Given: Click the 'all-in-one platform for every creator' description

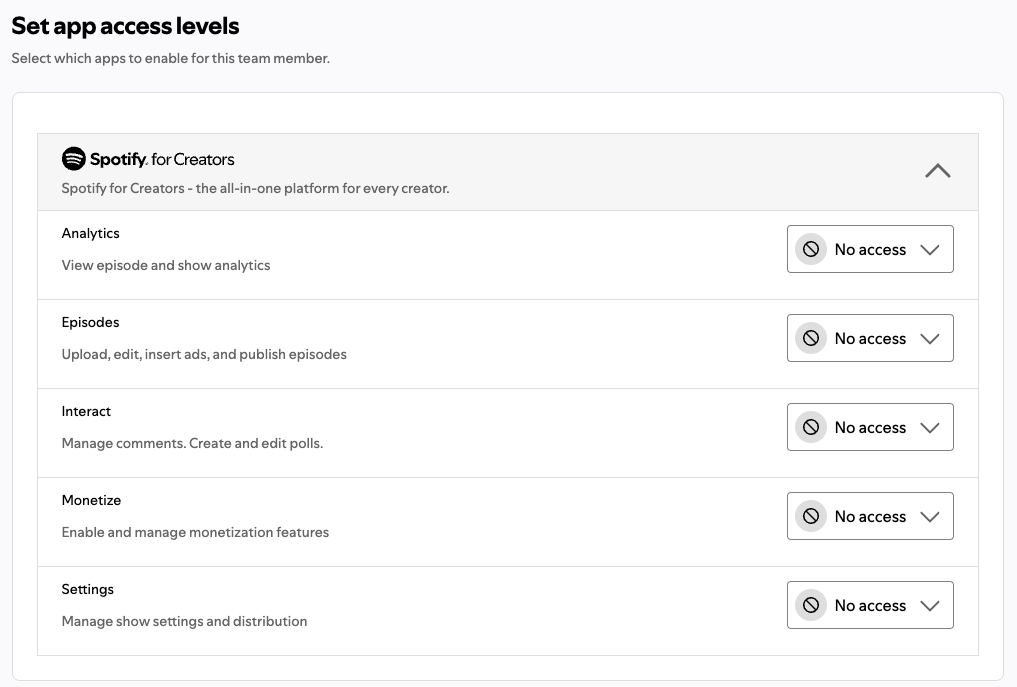Looking at the screenshot, I should (255, 189).
